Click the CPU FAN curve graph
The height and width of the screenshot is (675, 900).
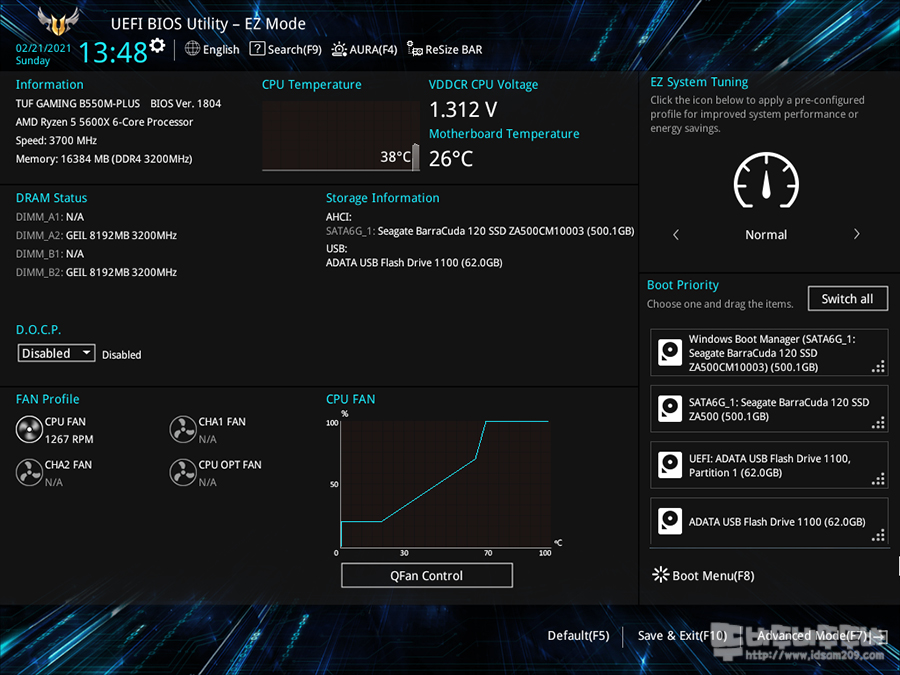click(445, 483)
